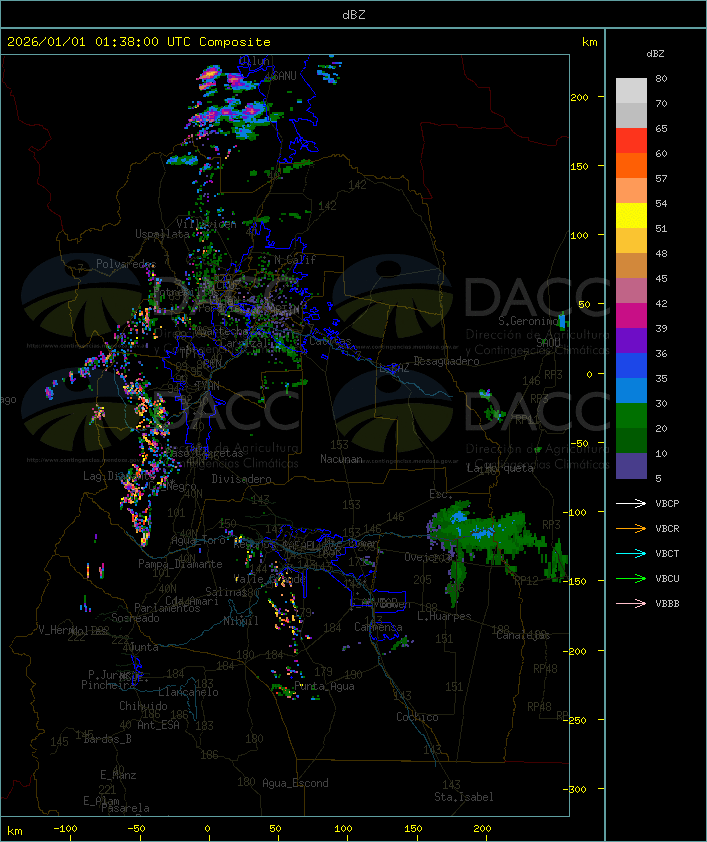The height and width of the screenshot is (842, 707).
Task: Click the light gray 70-80 dBZ swatch
Action: point(631,91)
